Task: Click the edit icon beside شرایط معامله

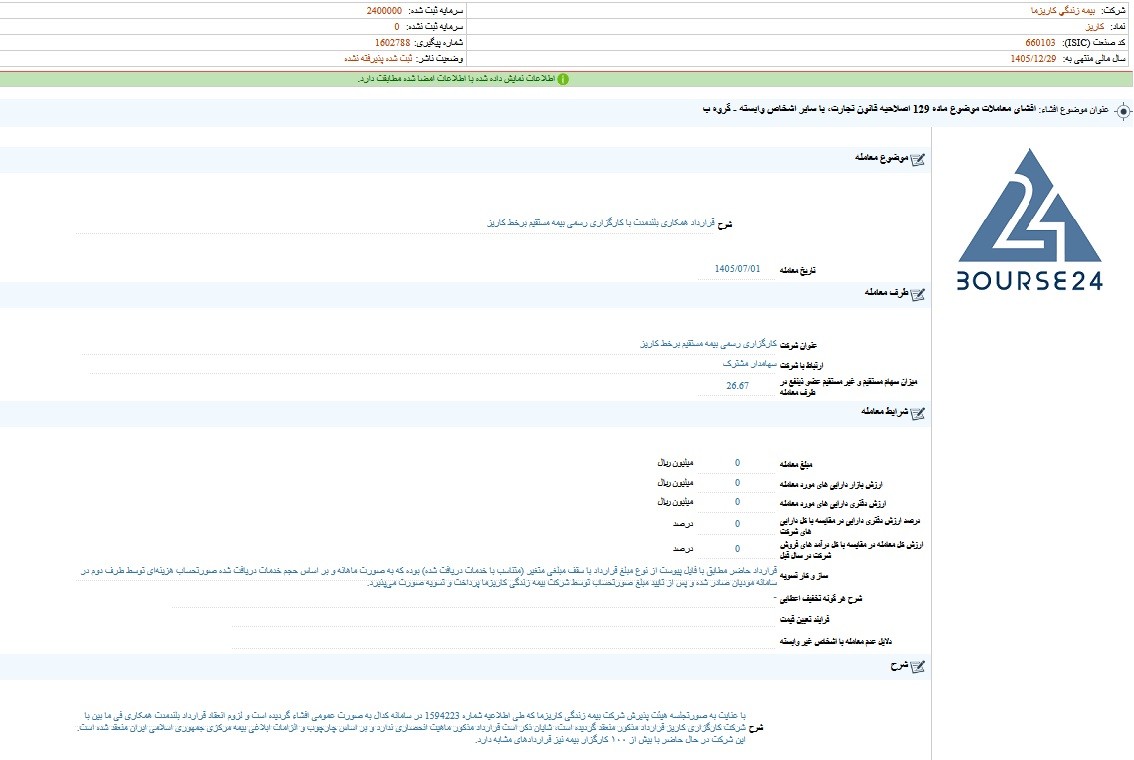Action: [917, 413]
